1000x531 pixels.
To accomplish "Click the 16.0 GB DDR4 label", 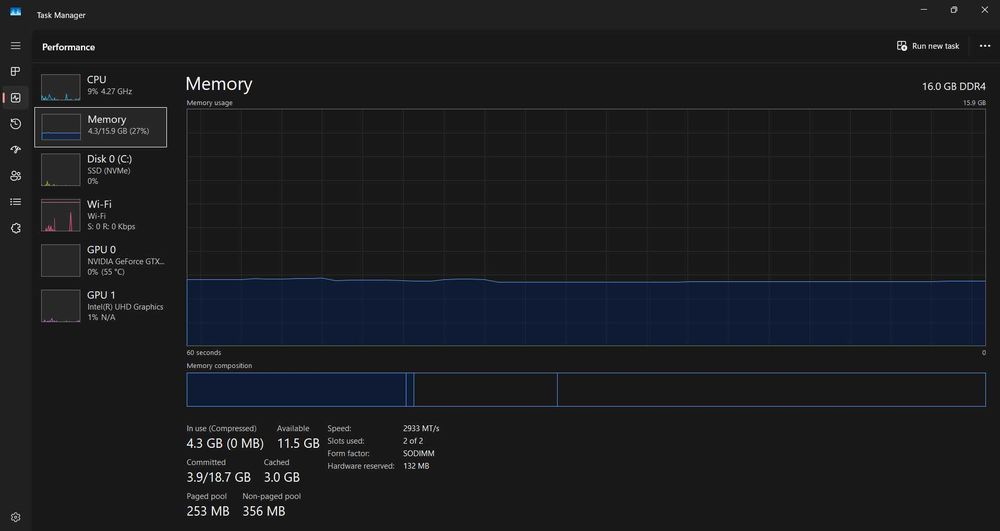I will coord(953,86).
